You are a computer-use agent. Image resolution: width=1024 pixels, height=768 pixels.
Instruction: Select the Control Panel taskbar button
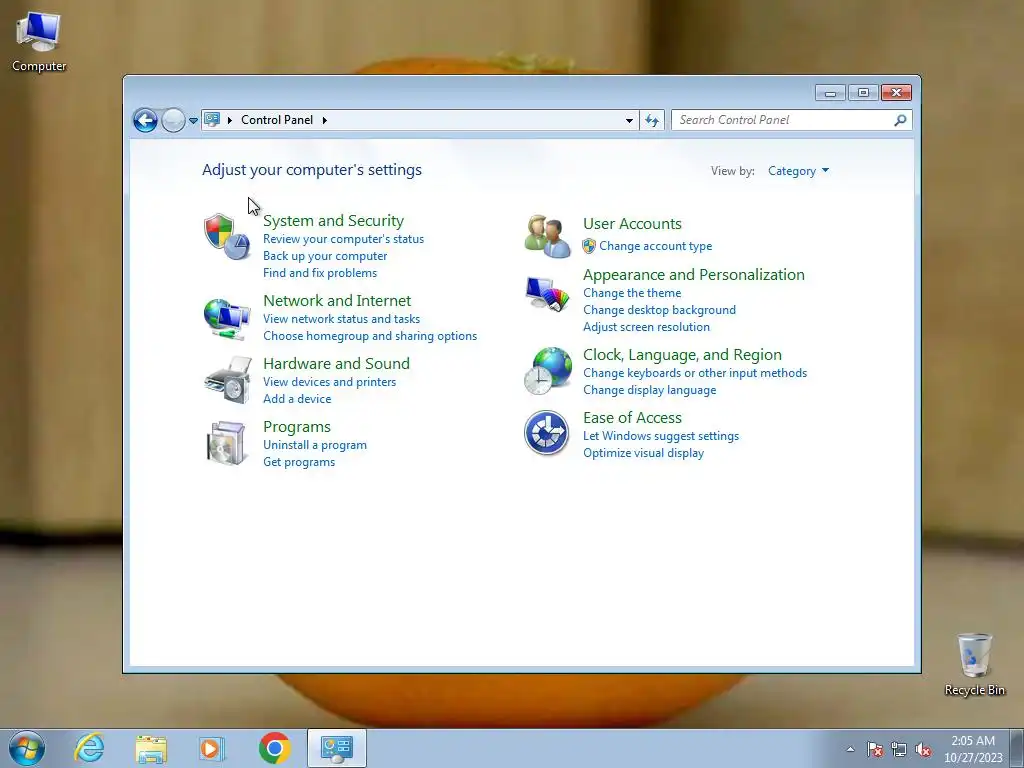(x=336, y=748)
